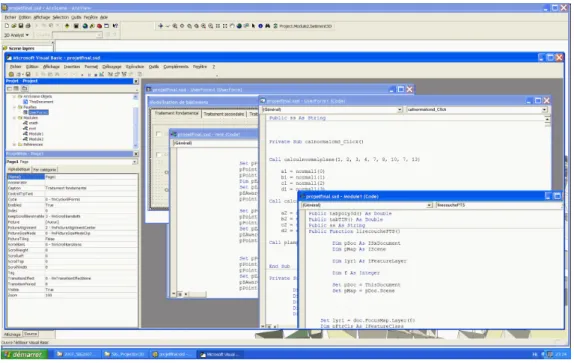This screenshot has width=574, height=363.
Task: Select Module1 in project tree
Action: point(36,134)
